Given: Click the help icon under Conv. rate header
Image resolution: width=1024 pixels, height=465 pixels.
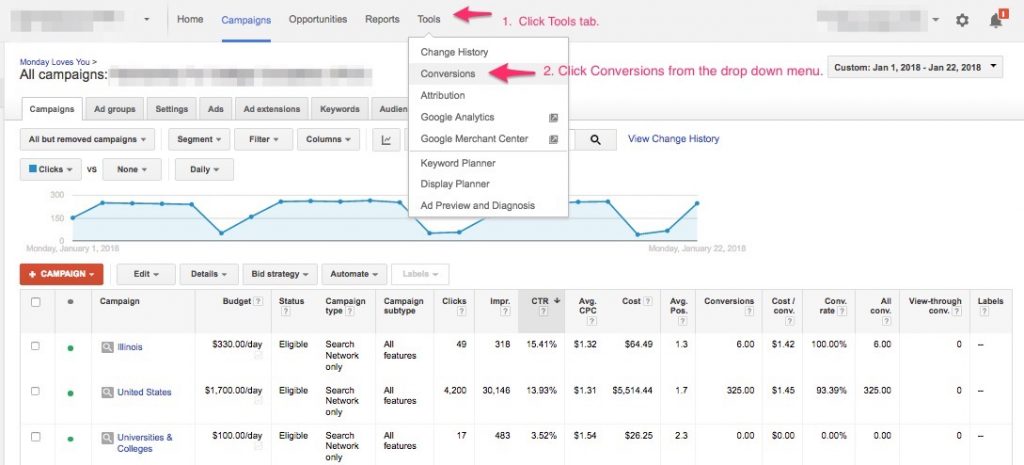Looking at the screenshot, I should [842, 312].
